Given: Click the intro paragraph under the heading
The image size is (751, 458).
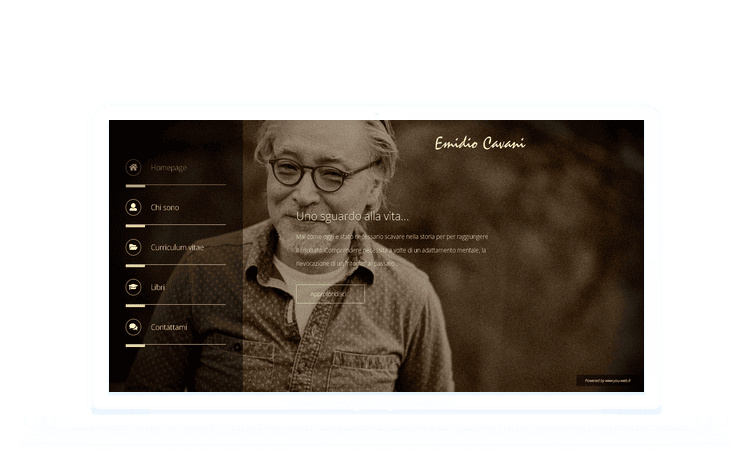Looking at the screenshot, I should [392, 250].
